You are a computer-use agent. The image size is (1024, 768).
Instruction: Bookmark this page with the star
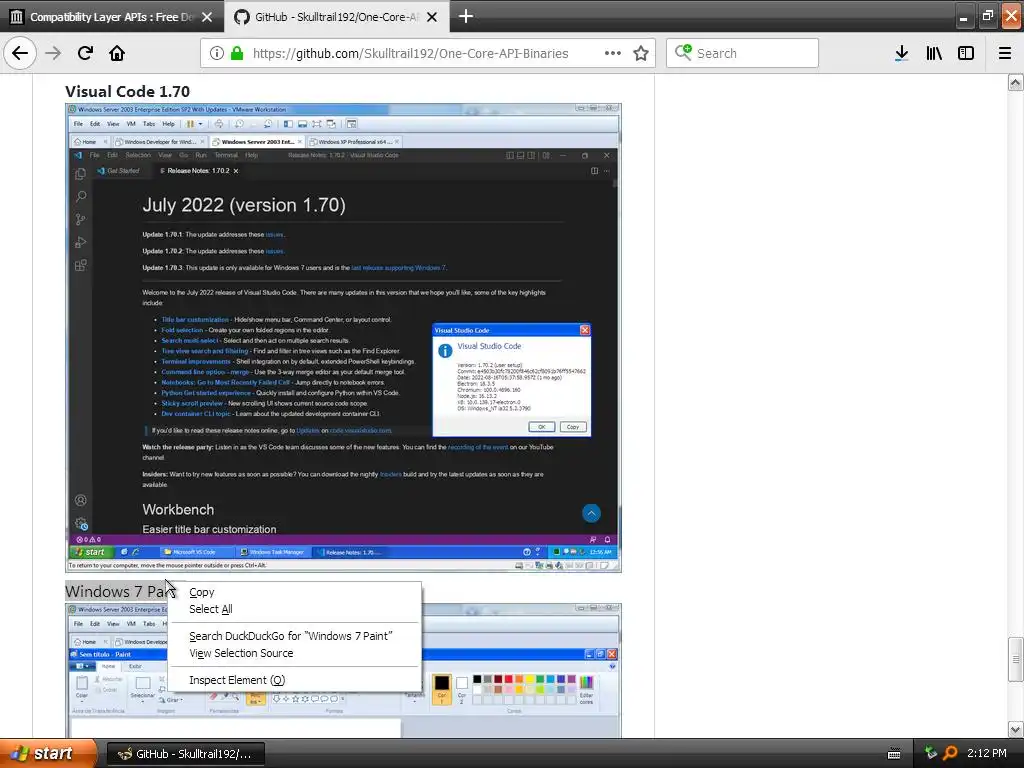pyautogui.click(x=641, y=54)
